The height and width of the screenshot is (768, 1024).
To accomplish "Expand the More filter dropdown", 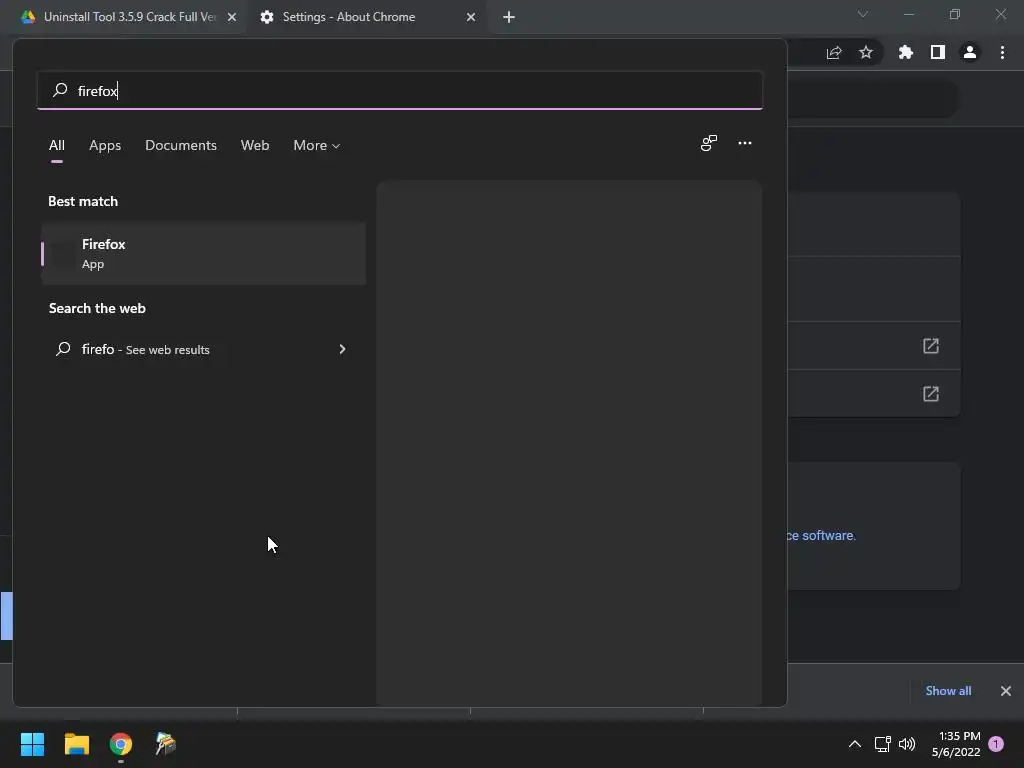I will click(317, 145).
